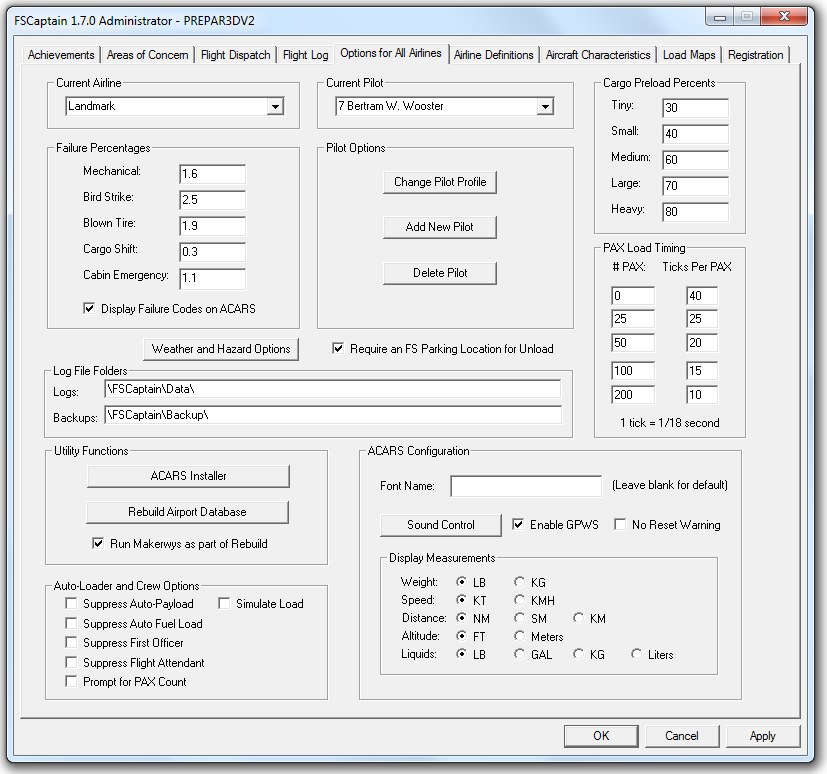Image resolution: width=827 pixels, height=774 pixels.
Task: Open the Load Maps tab
Action: (689, 55)
